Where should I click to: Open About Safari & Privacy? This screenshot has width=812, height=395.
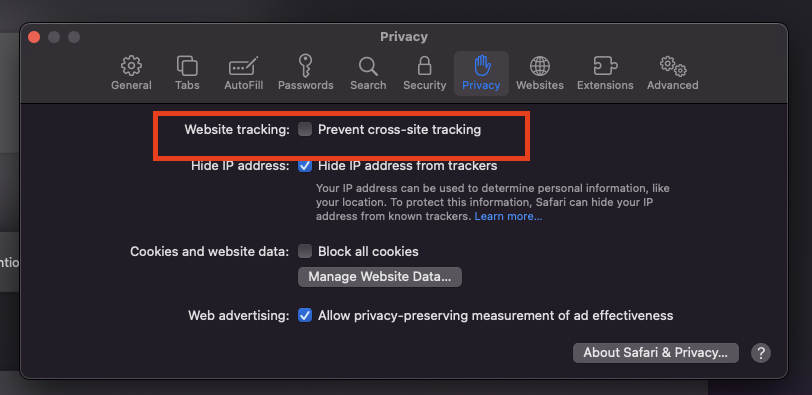pos(656,353)
